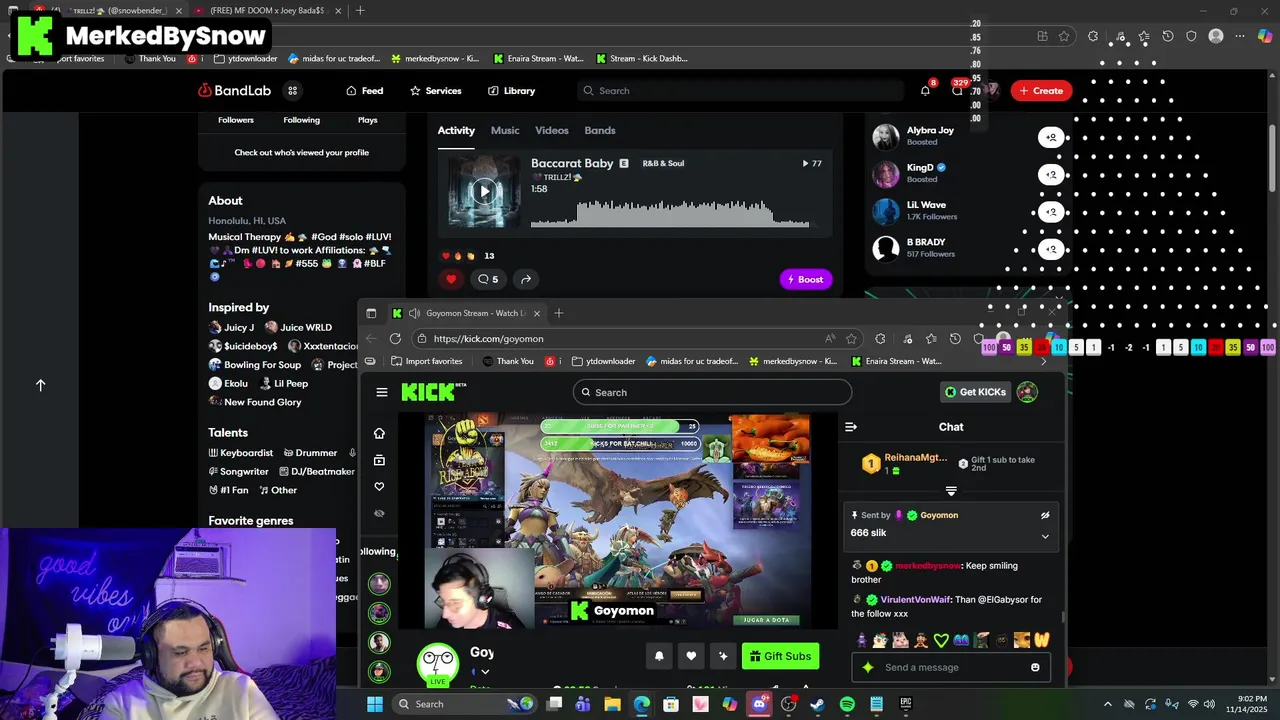Click sparkle button beside Gift Subs

(723, 656)
